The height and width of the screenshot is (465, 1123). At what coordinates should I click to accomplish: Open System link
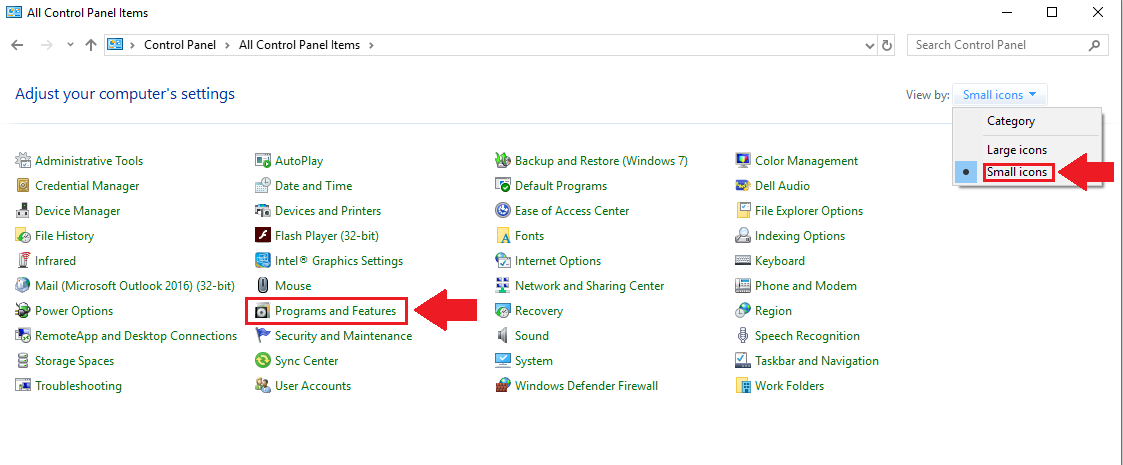click(534, 361)
